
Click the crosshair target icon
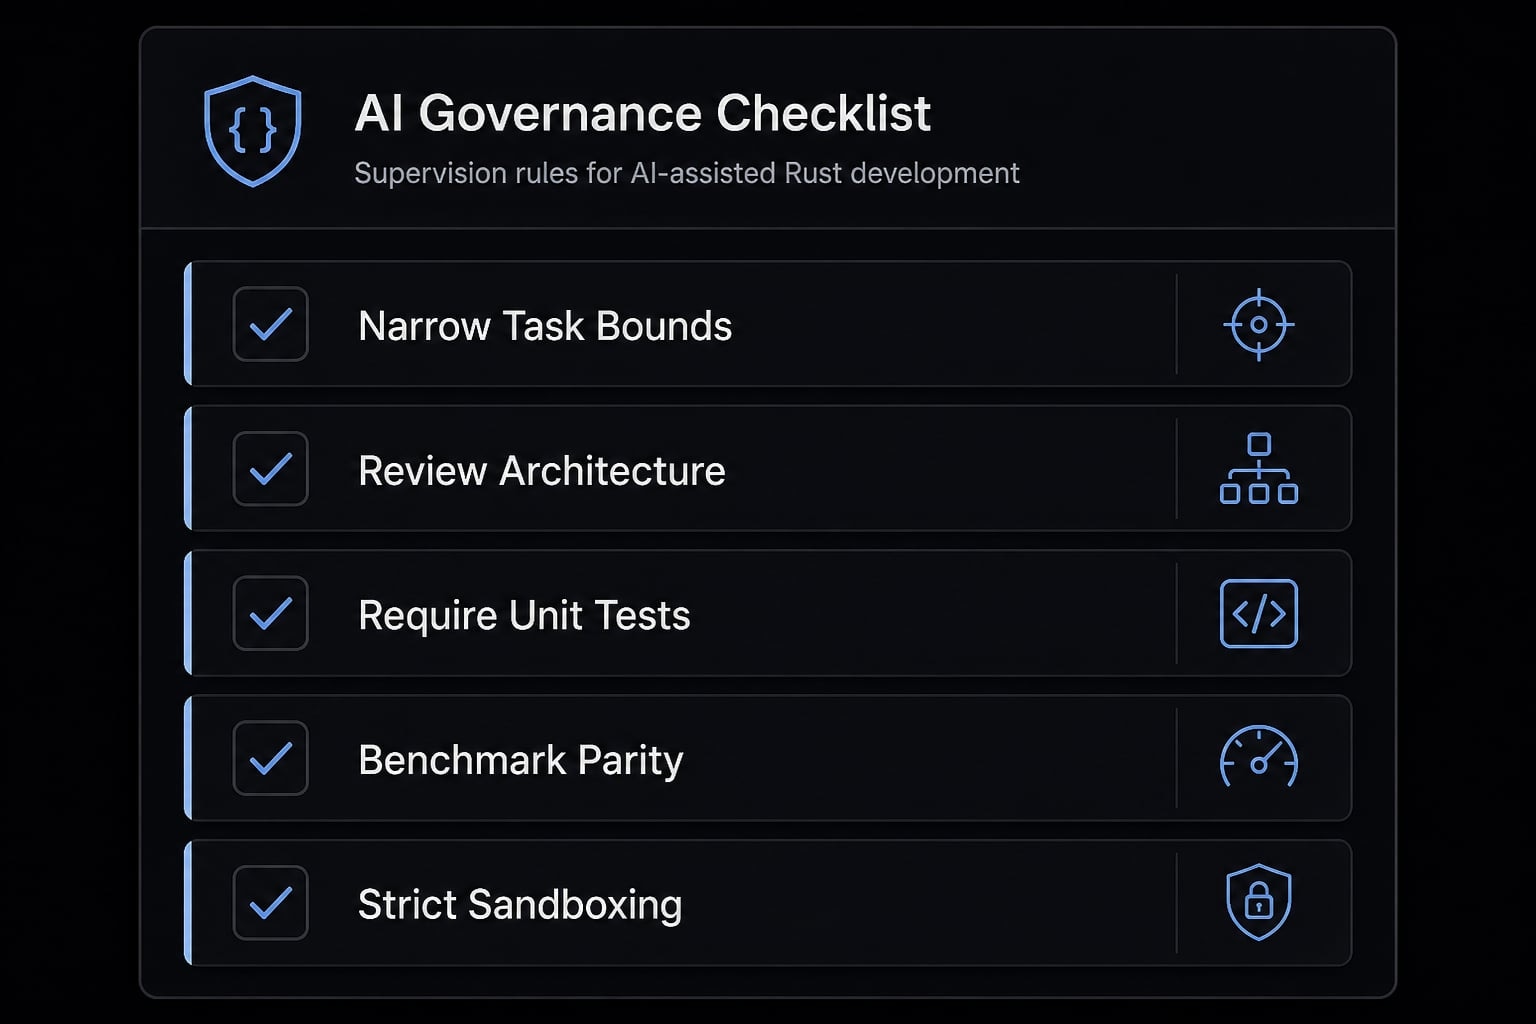(1259, 325)
